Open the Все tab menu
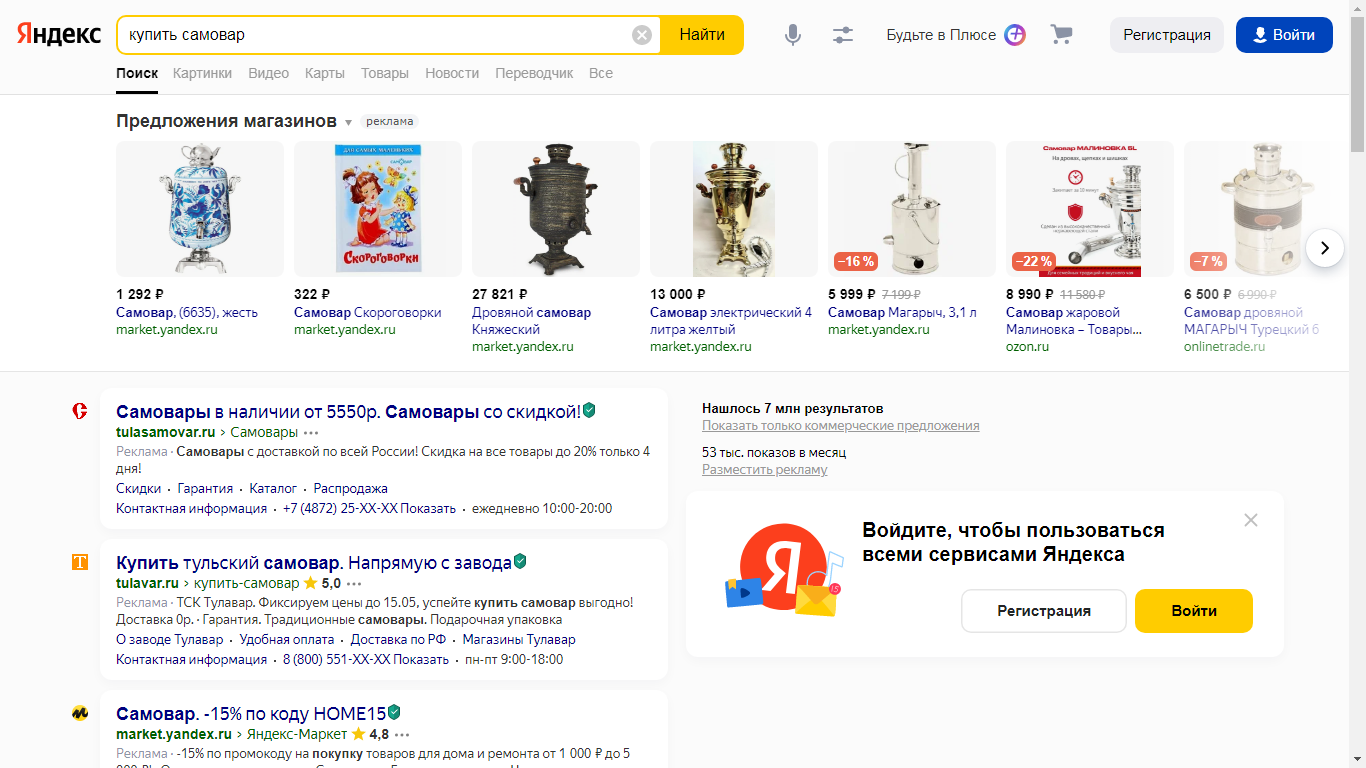1366x768 pixels. point(601,73)
